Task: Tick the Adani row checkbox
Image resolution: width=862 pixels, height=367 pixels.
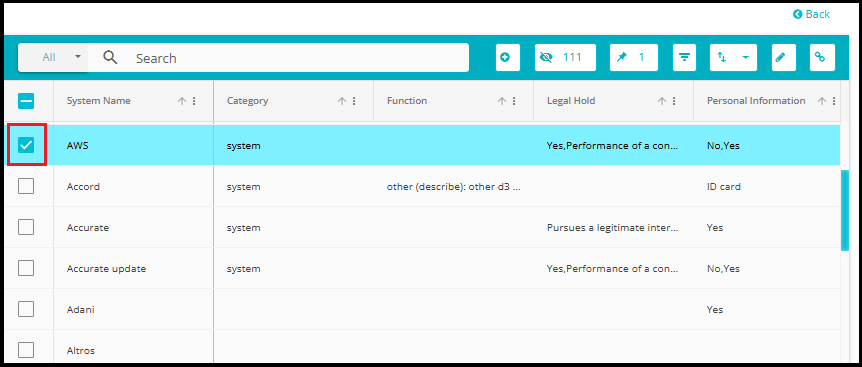Action: pos(26,309)
